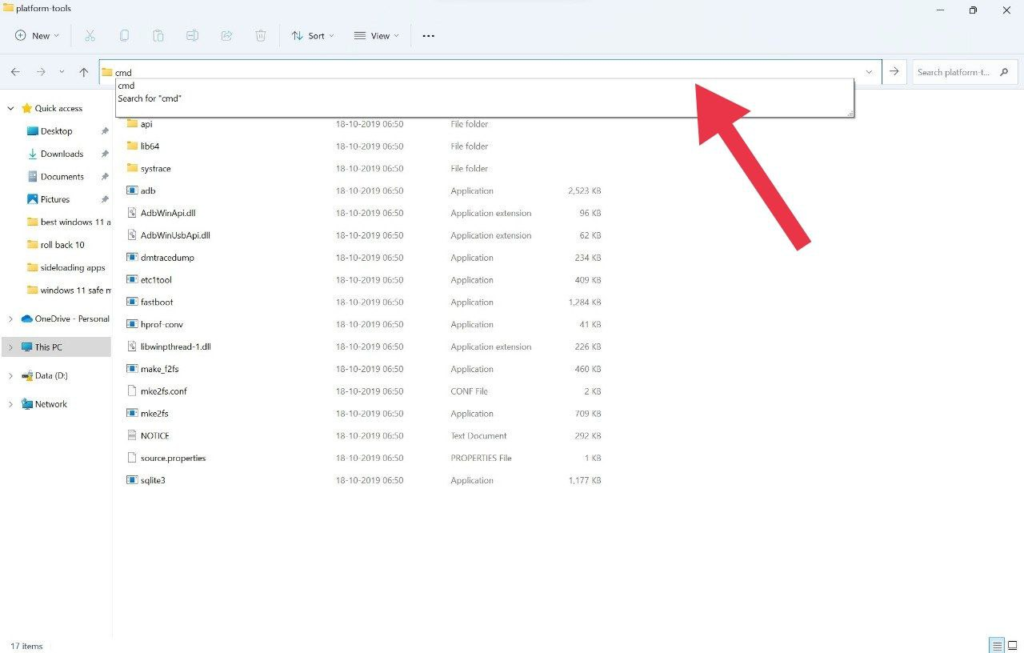Pin-click the Pictures folder in Quick access
Viewport: 1024px width, 653px height.
(103, 199)
